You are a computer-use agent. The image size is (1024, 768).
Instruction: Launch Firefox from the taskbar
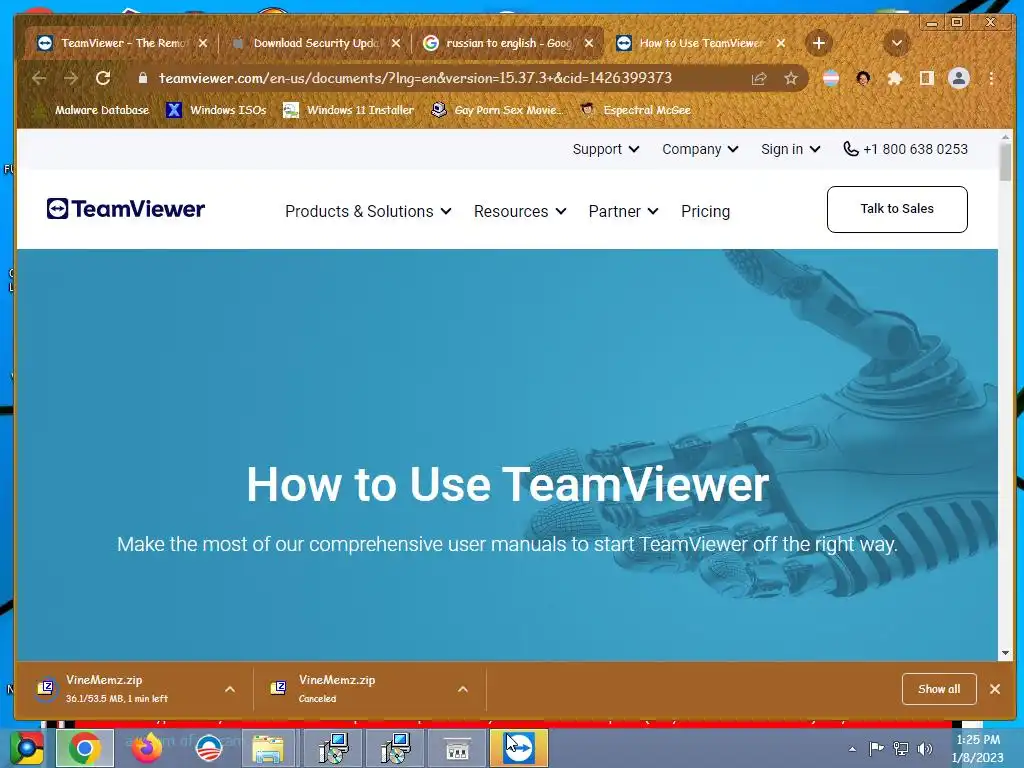click(146, 748)
